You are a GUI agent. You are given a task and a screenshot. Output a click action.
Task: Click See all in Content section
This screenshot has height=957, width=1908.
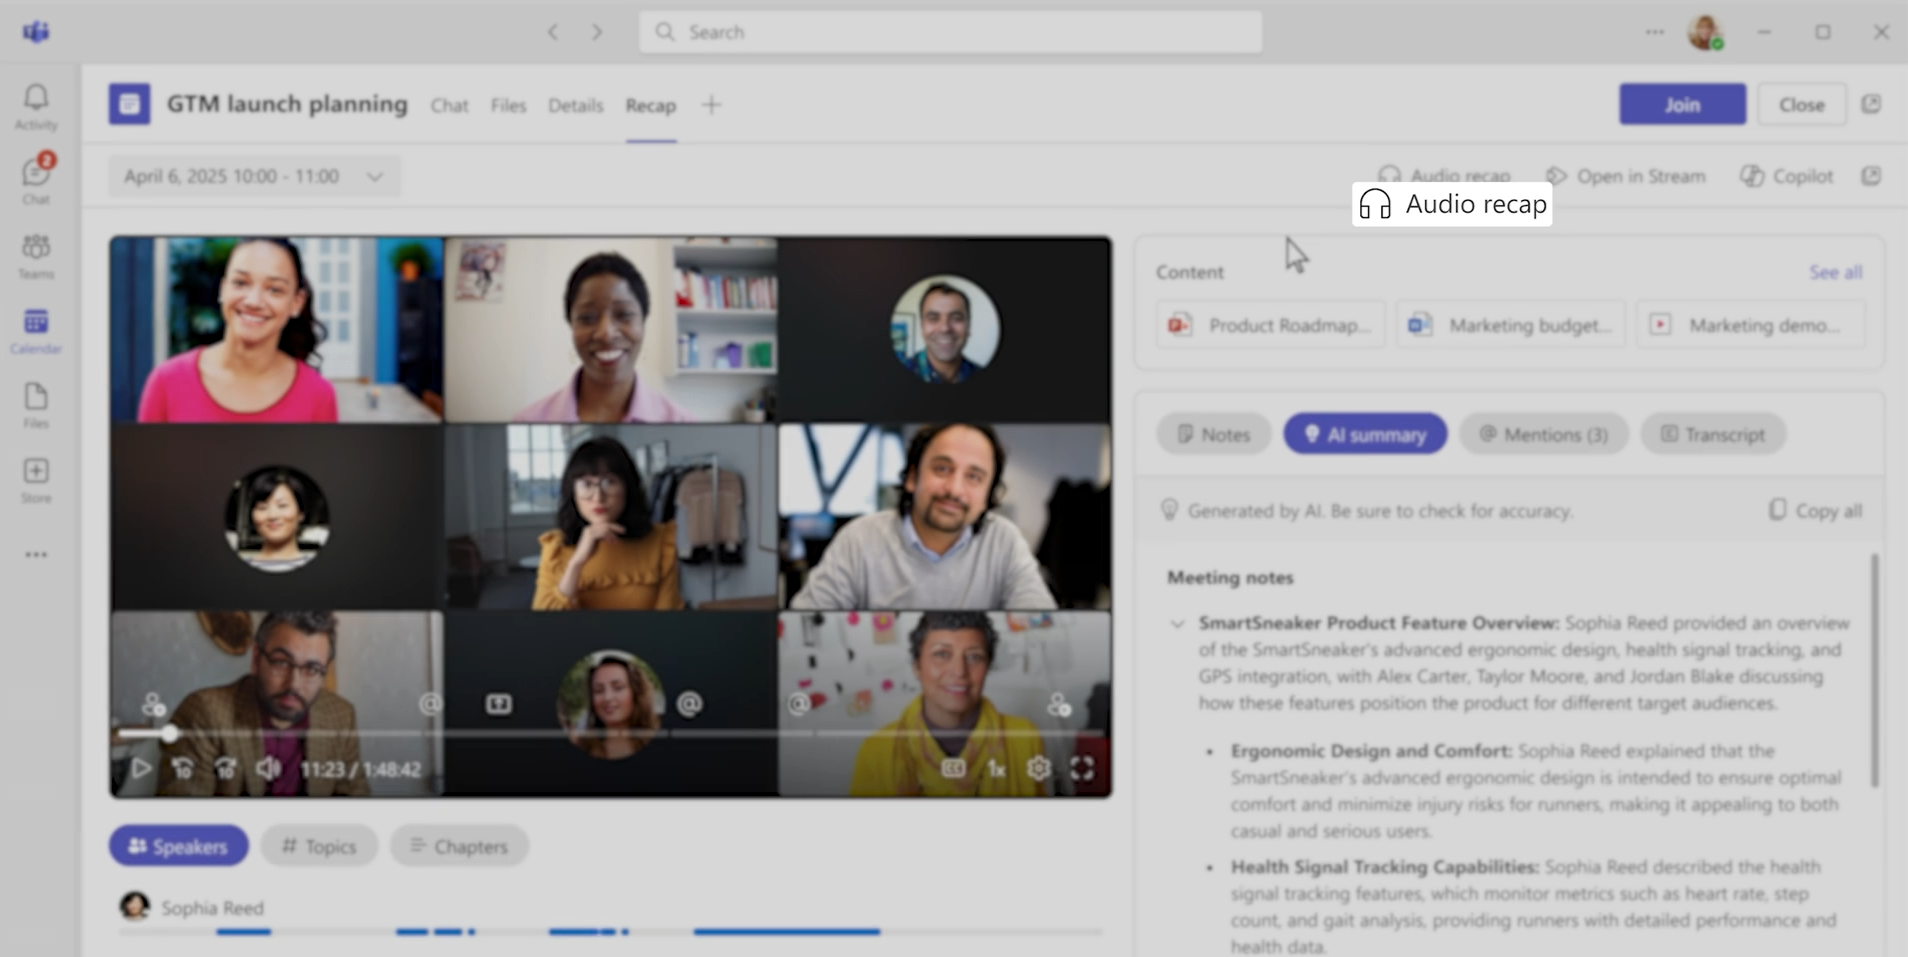point(1835,272)
